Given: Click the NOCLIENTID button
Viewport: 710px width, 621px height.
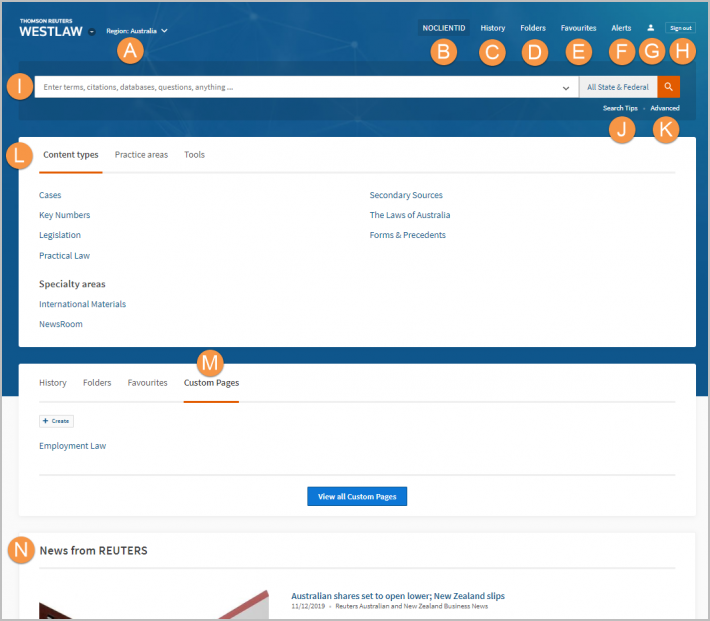Looking at the screenshot, I should [x=444, y=28].
